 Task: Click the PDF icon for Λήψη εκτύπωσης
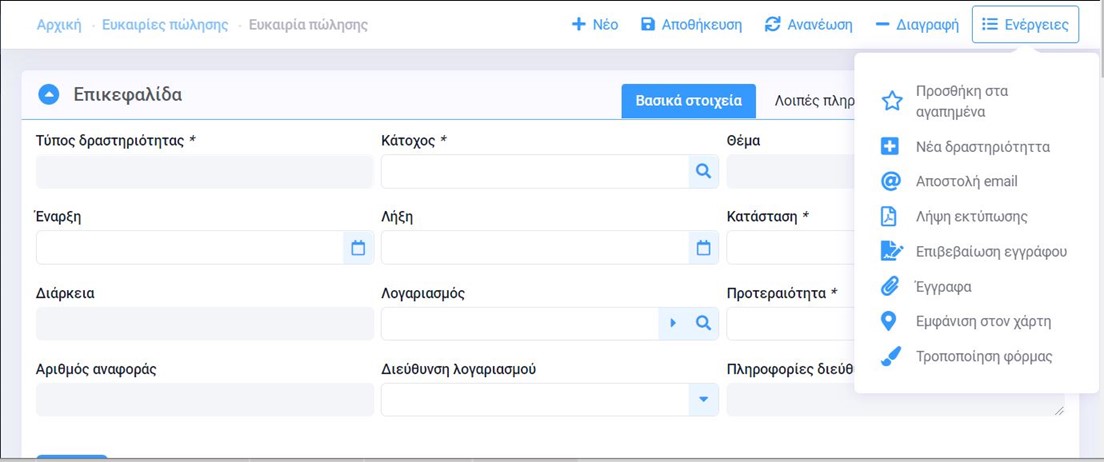889,217
